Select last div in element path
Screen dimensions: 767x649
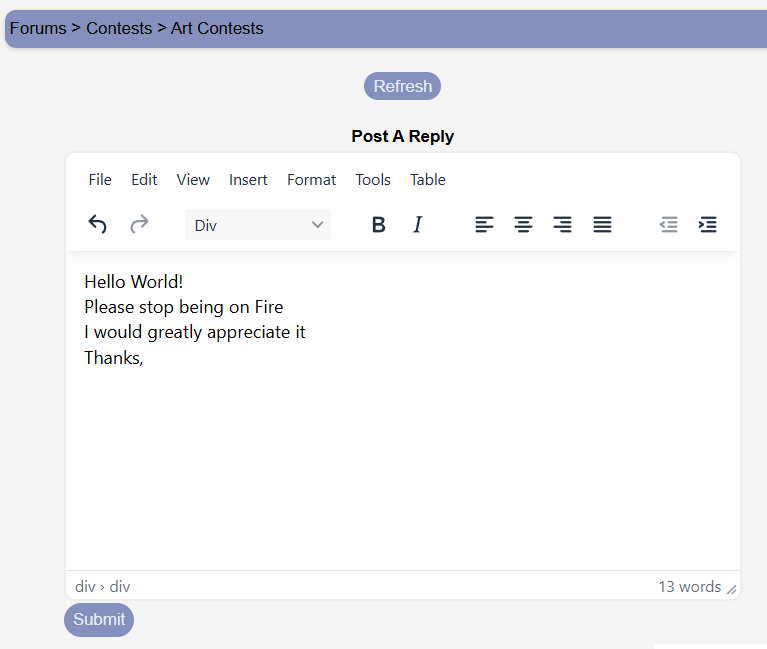[x=120, y=586]
